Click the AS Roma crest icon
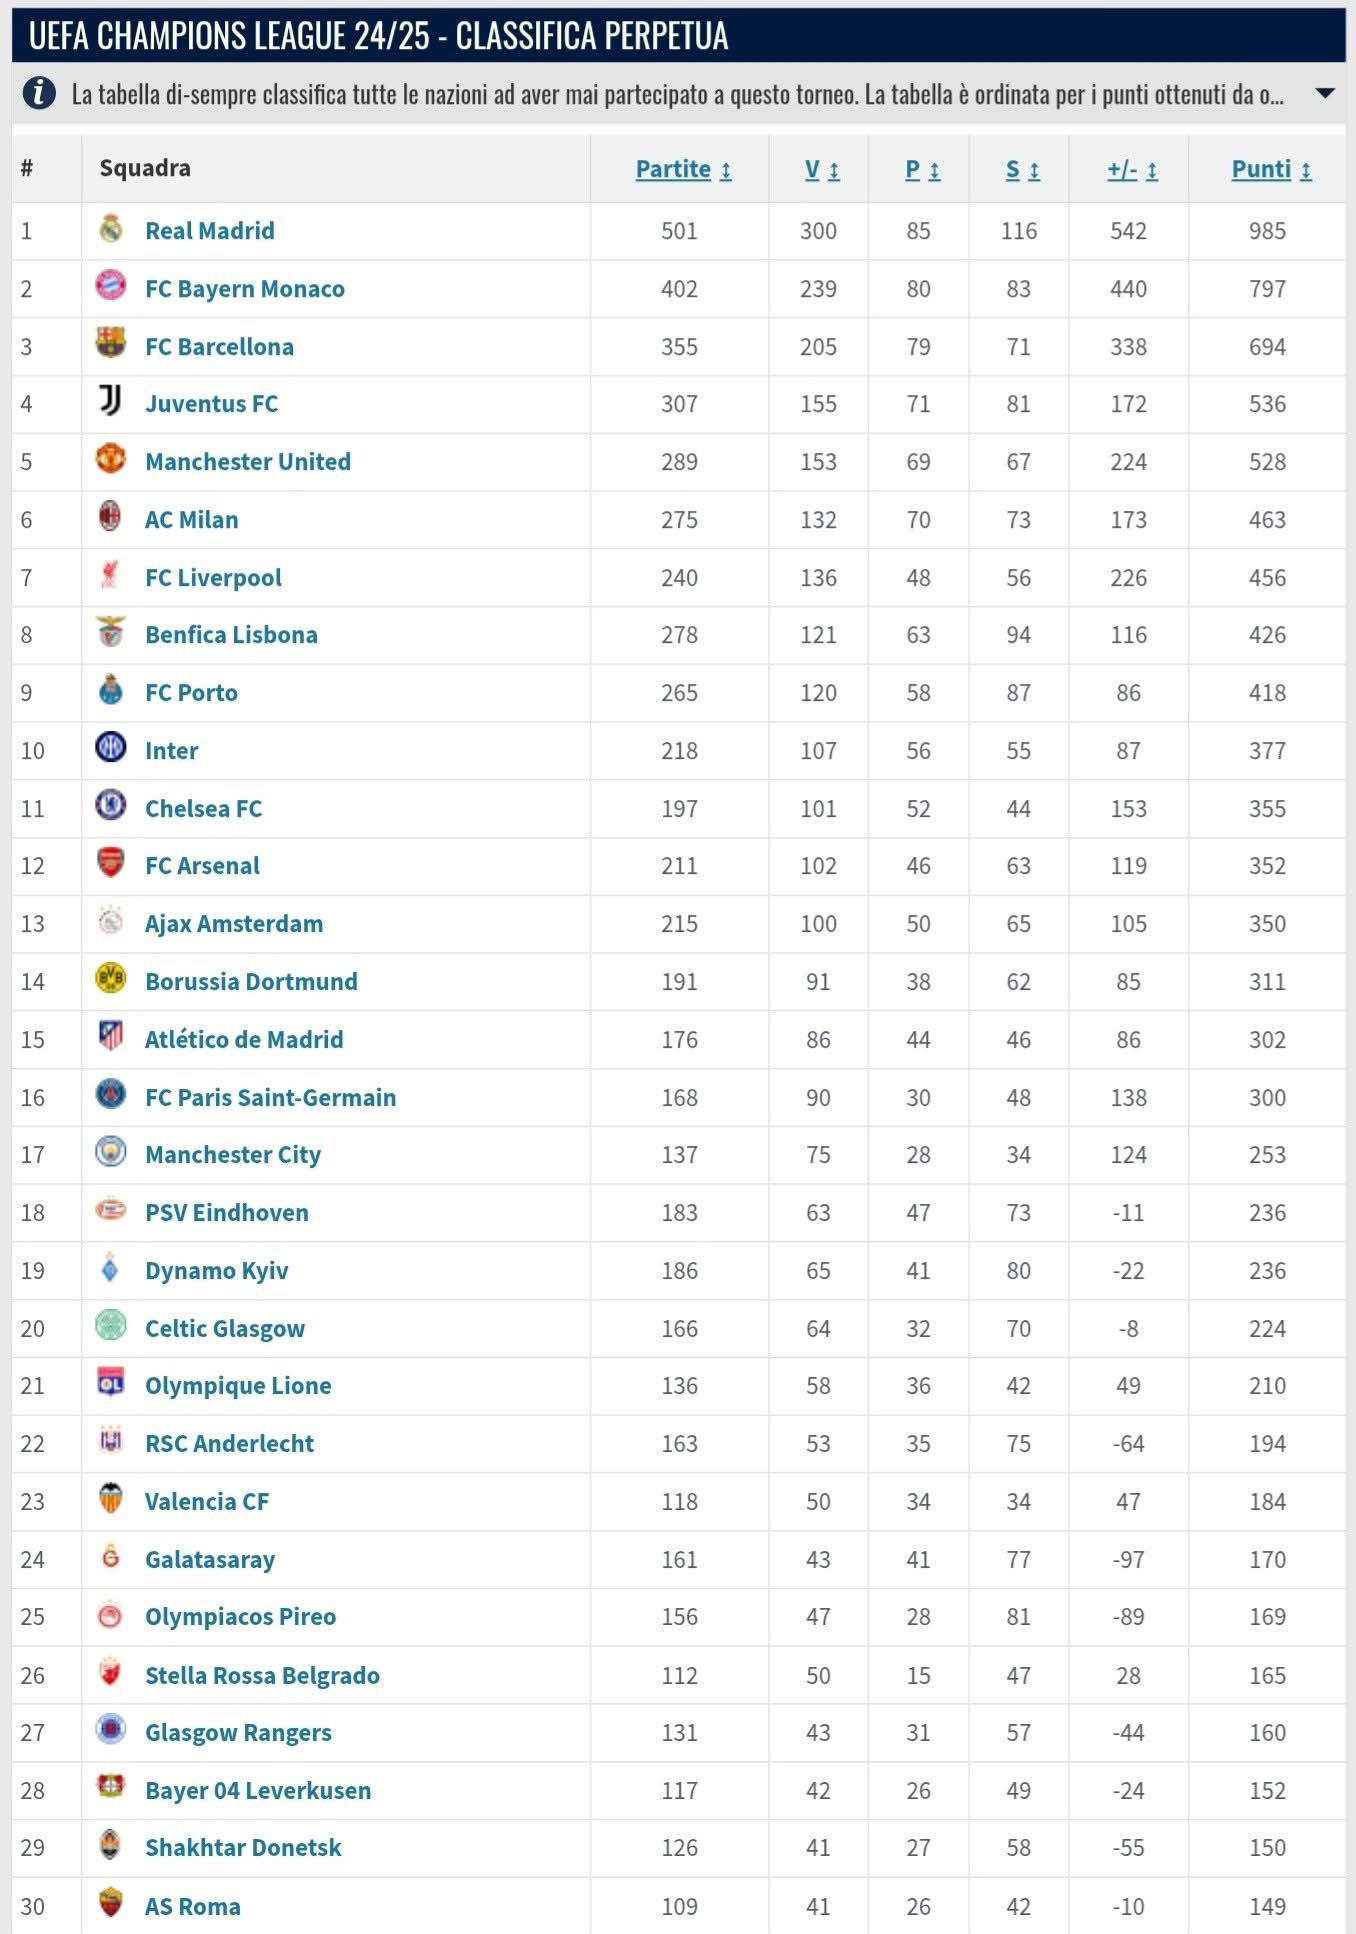 [x=111, y=1903]
